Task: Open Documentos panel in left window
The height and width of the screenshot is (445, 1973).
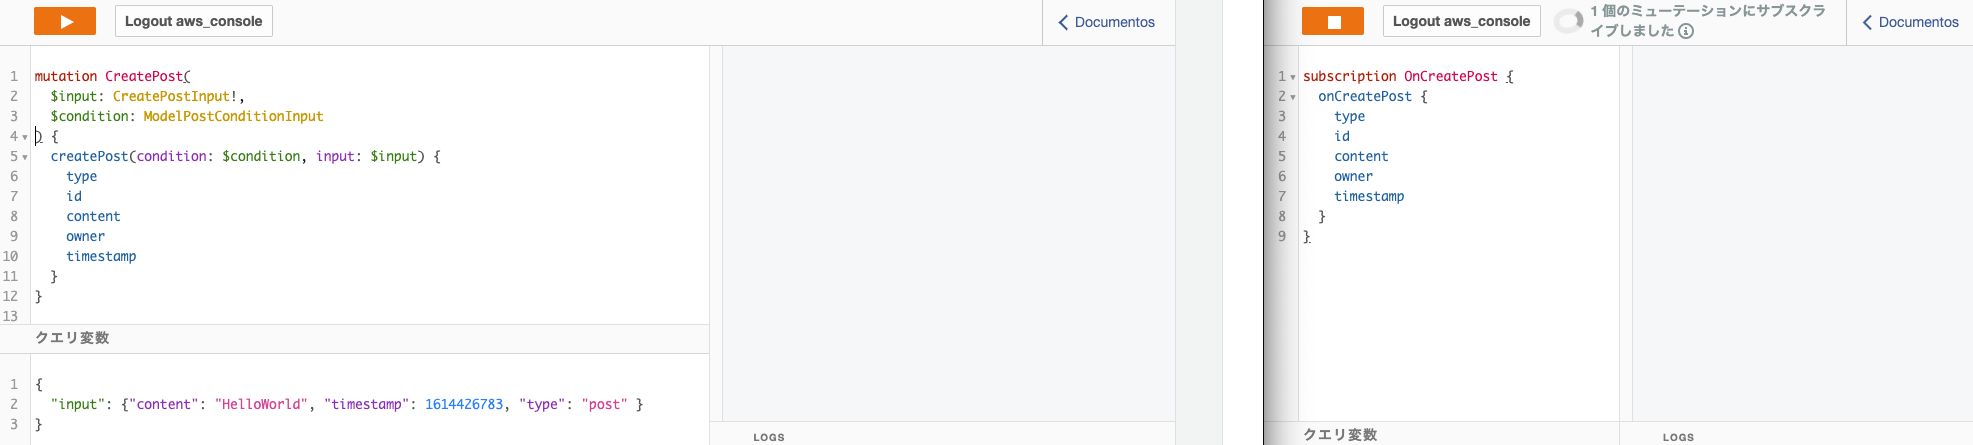Action: tap(1107, 22)
